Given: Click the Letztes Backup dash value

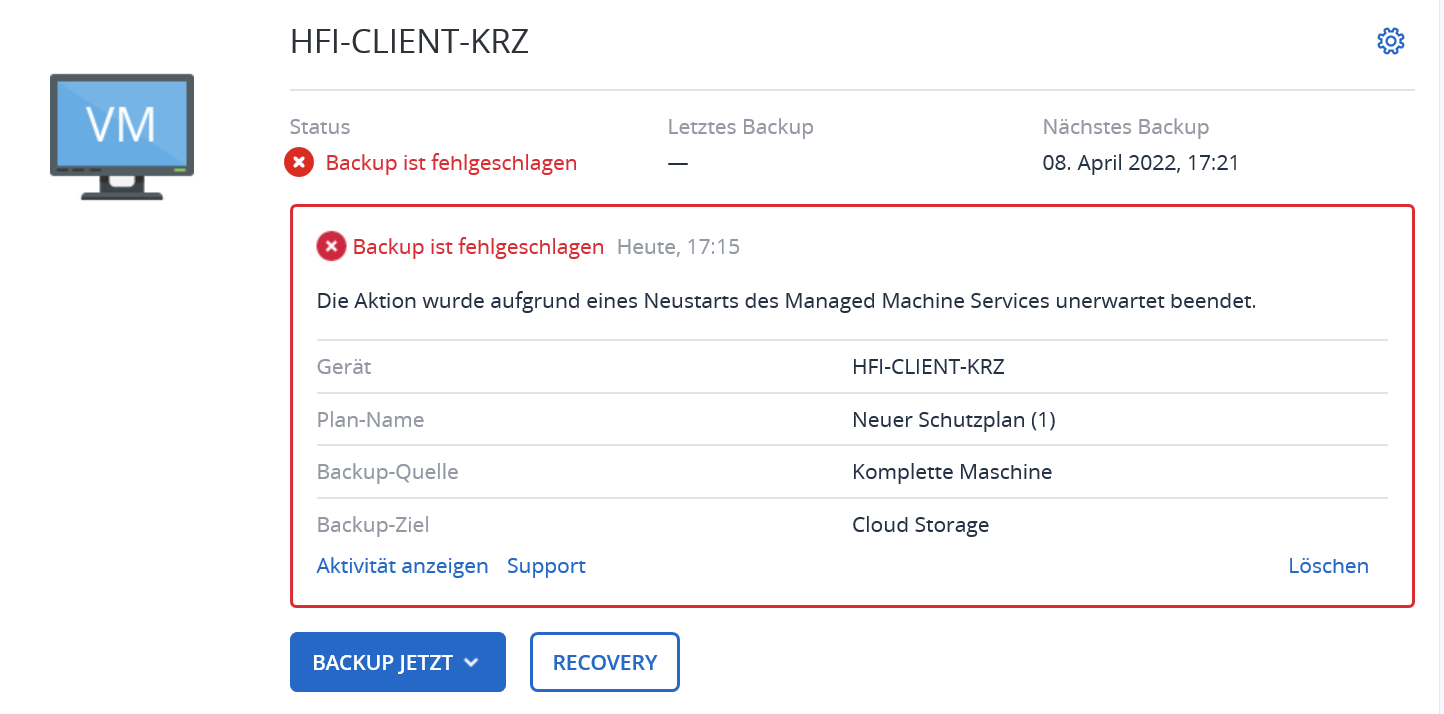Looking at the screenshot, I should pyautogui.click(x=678, y=162).
